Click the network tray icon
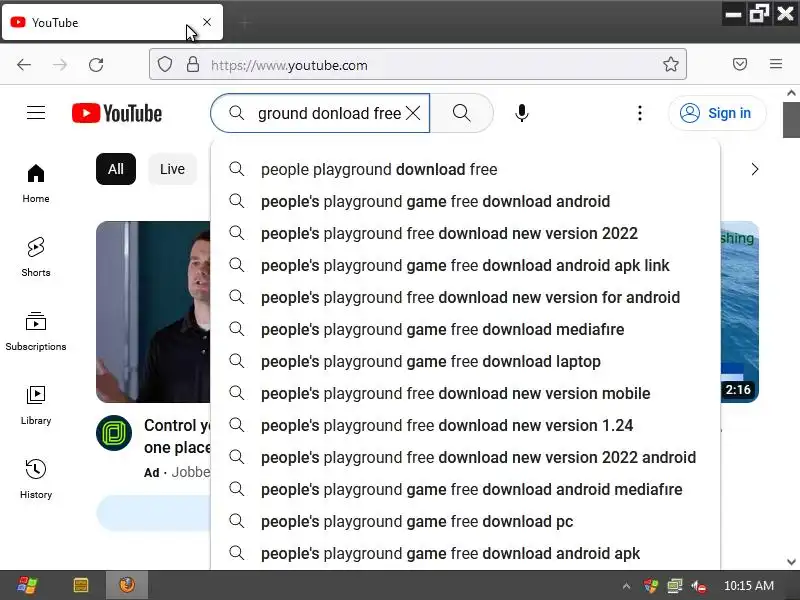800x600 pixels. coord(675,586)
